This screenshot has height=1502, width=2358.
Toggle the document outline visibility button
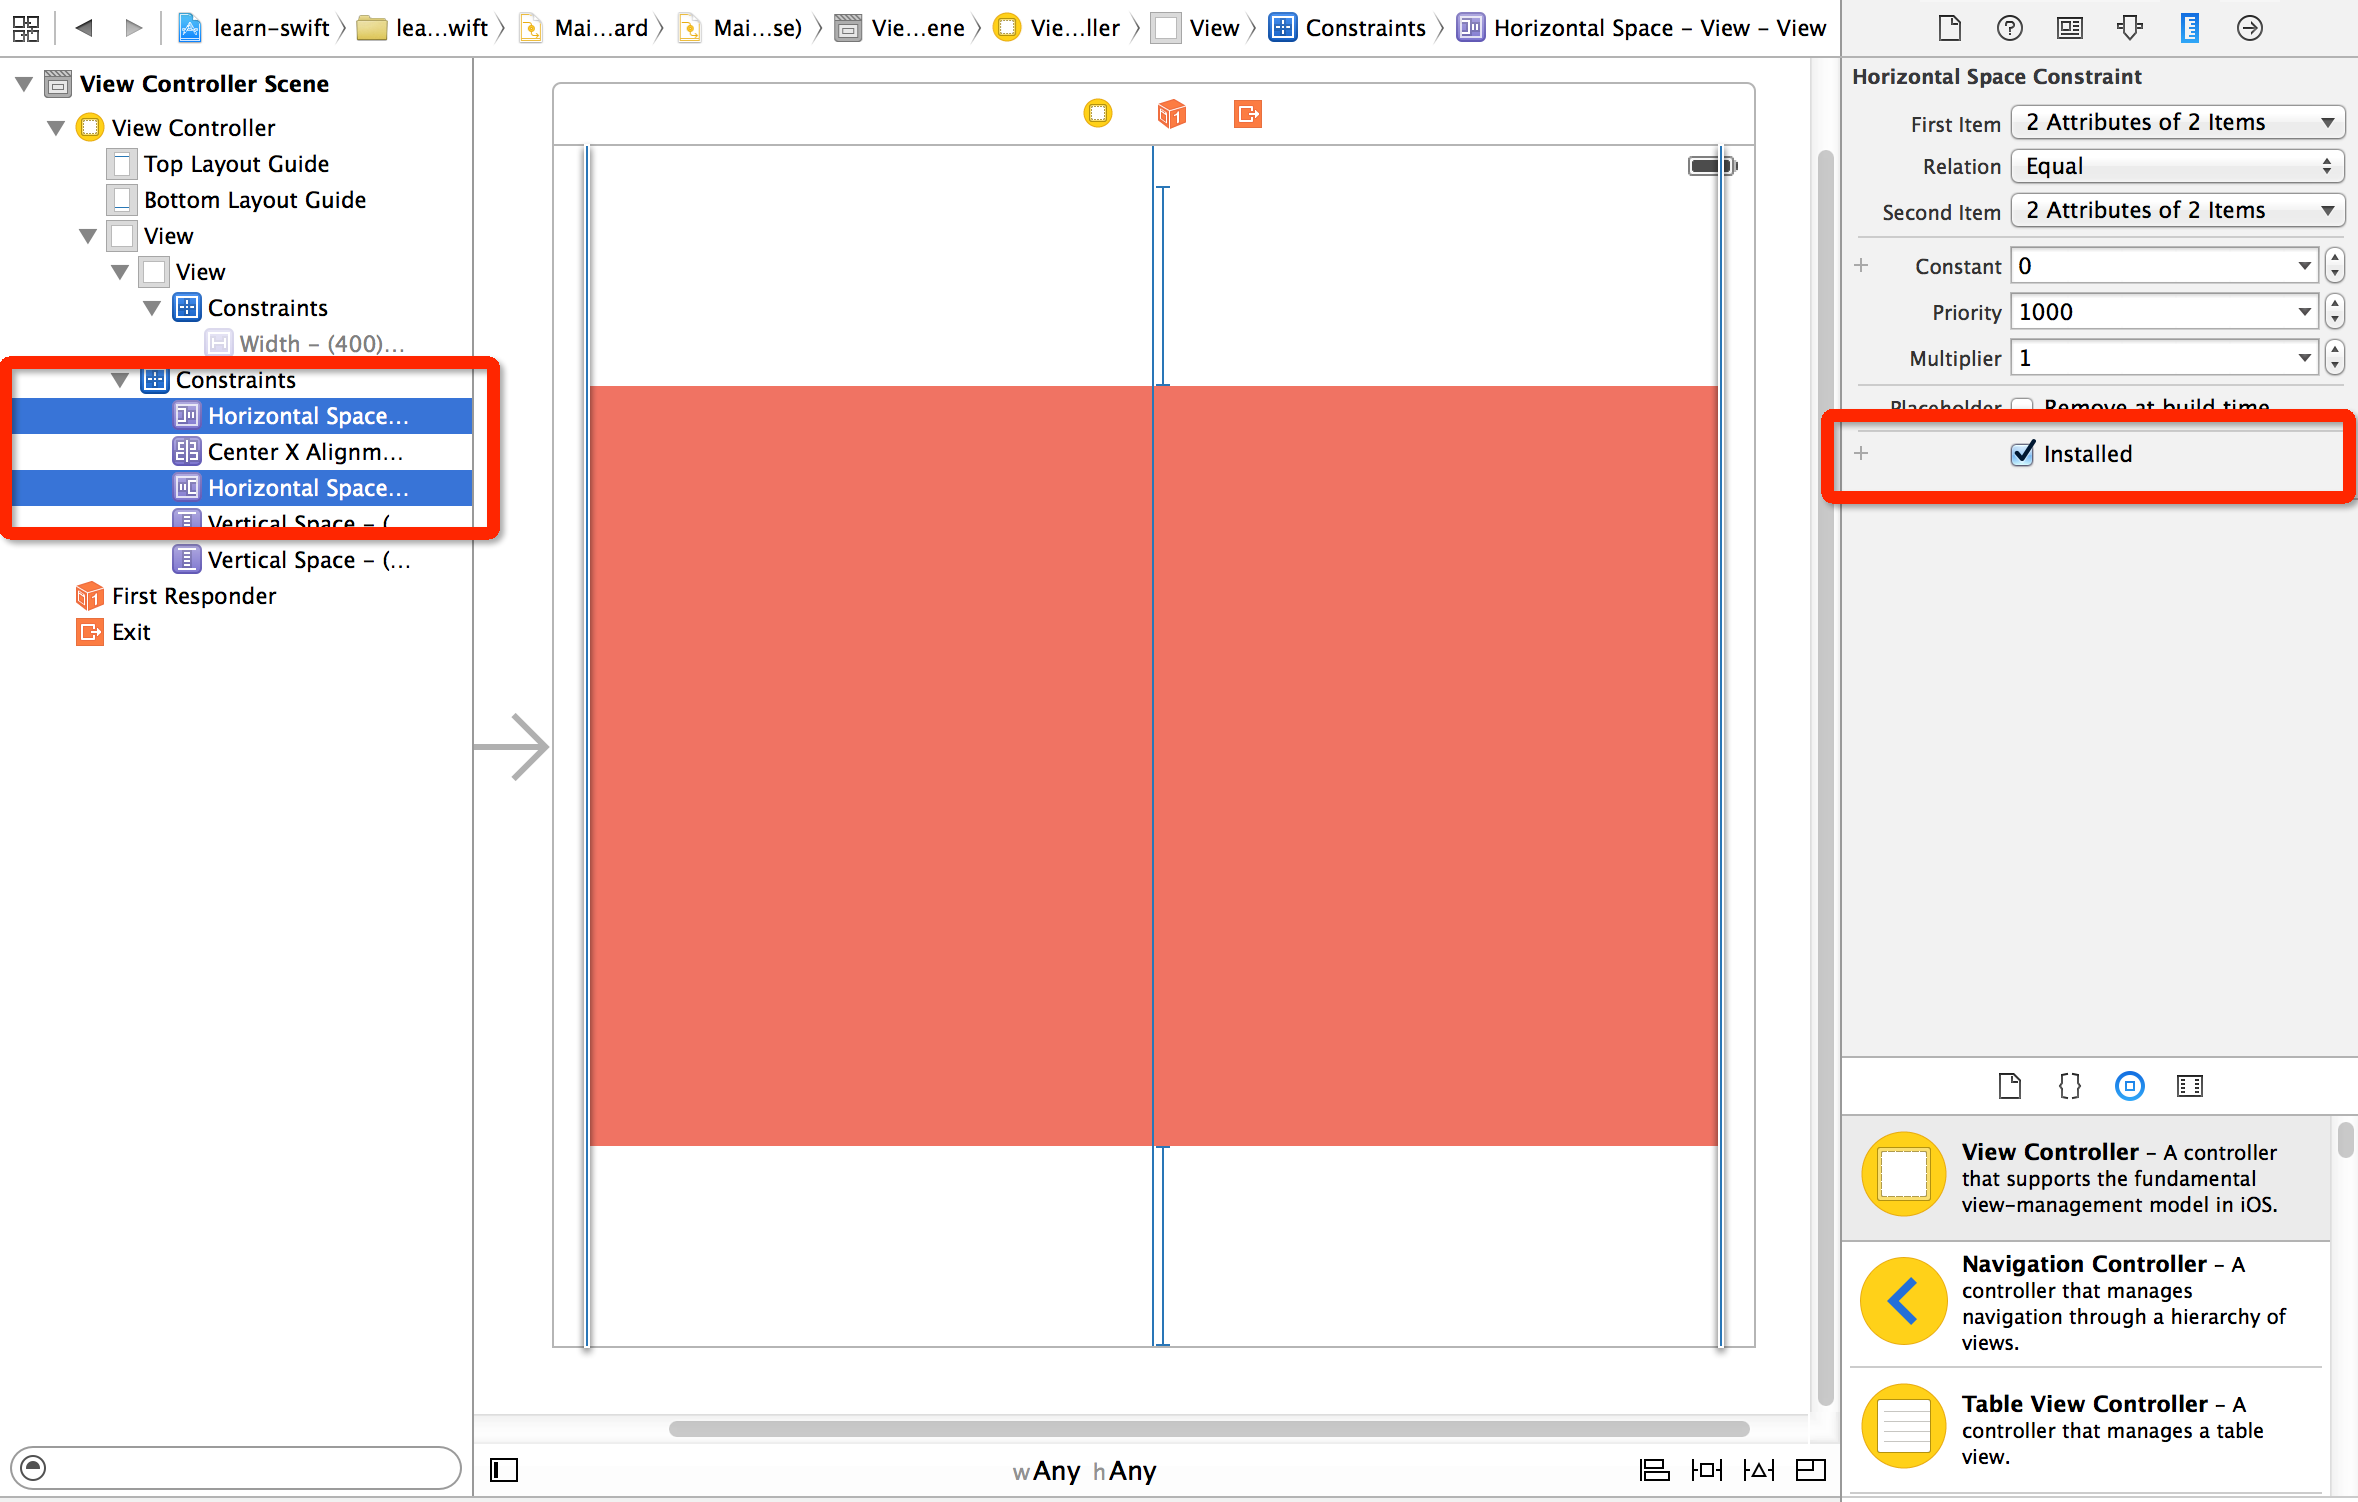pyautogui.click(x=504, y=1470)
